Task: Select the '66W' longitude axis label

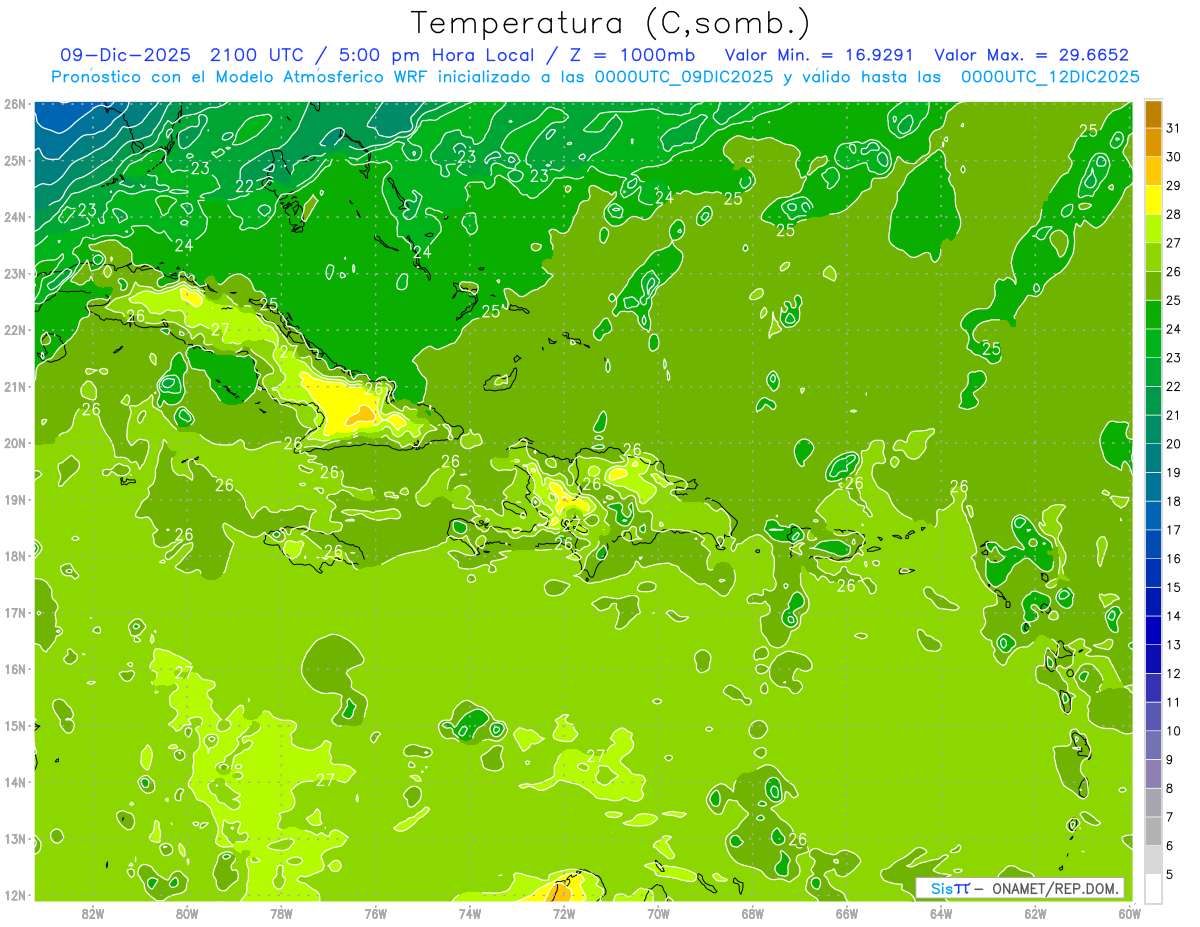Action: click(x=847, y=913)
